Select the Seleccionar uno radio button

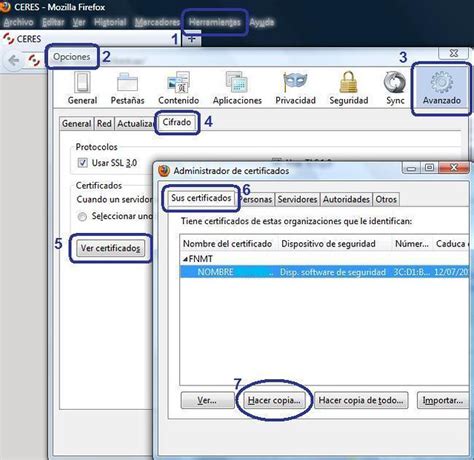[x=82, y=217]
